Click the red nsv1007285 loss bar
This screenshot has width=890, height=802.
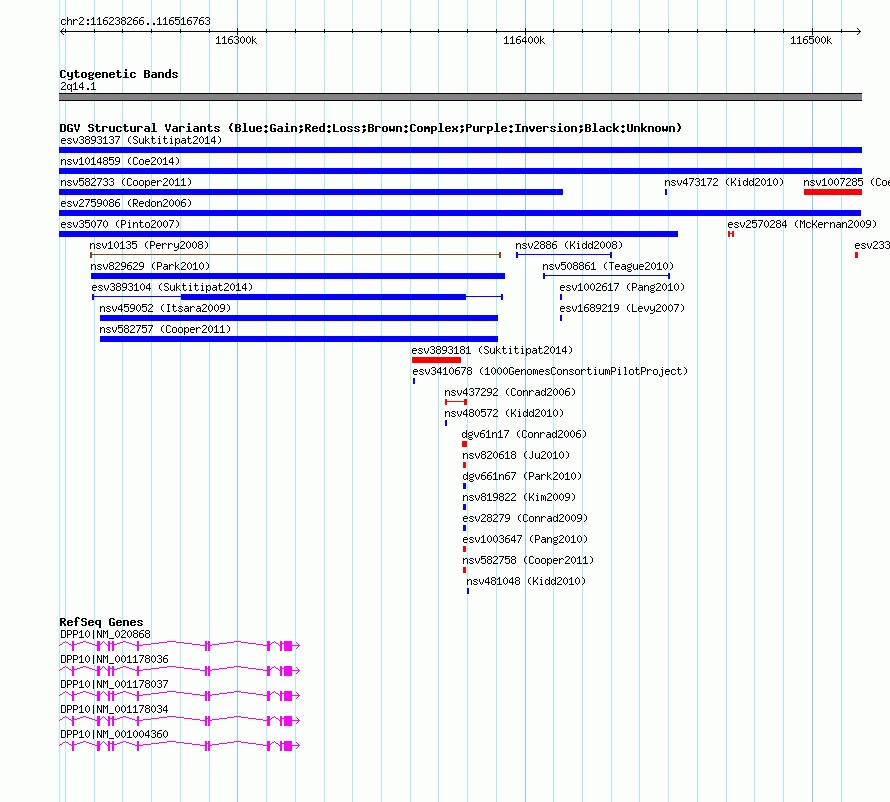click(x=833, y=192)
